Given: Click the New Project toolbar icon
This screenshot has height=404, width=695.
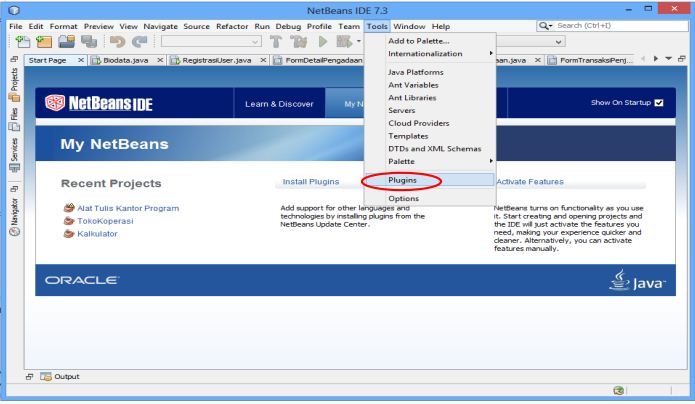Looking at the screenshot, I should coord(44,42).
